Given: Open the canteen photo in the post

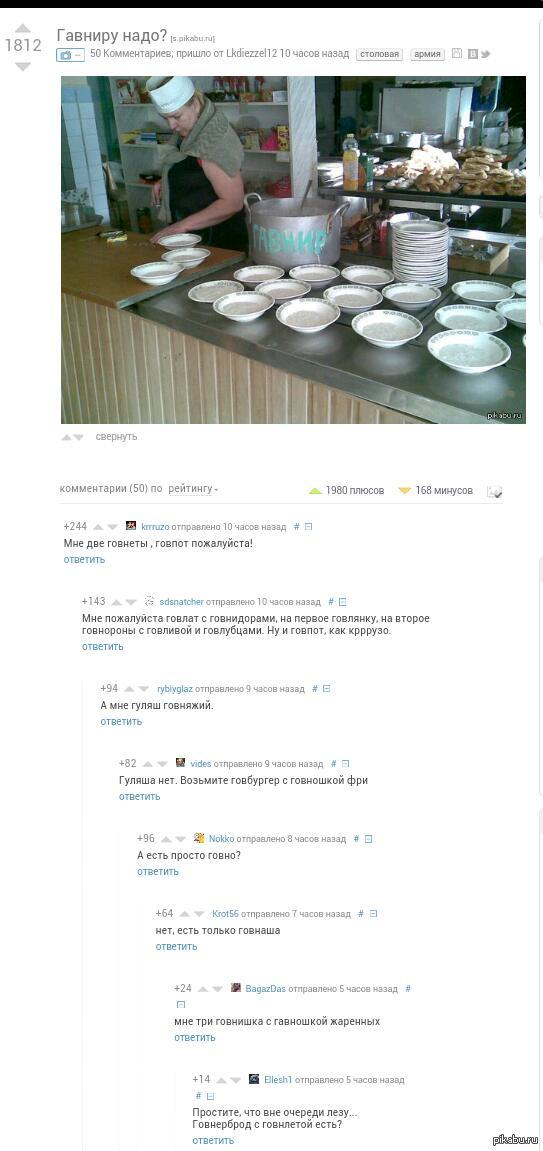Looking at the screenshot, I should point(294,250).
